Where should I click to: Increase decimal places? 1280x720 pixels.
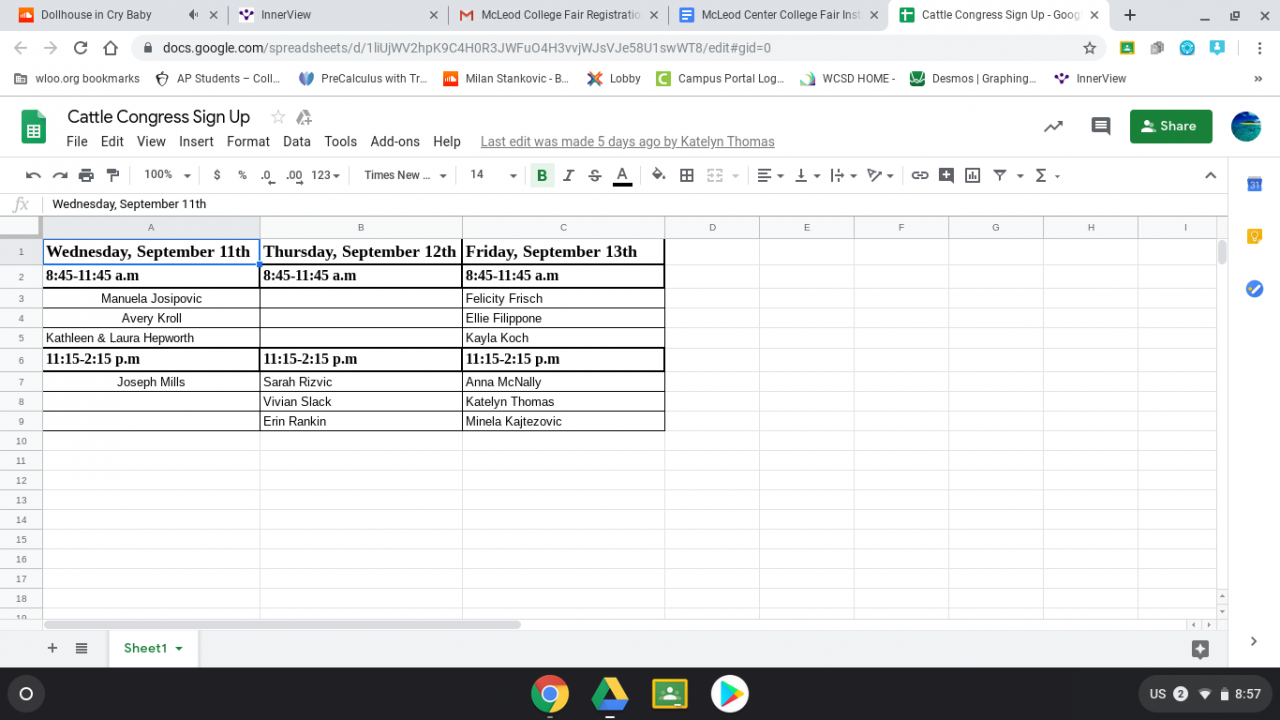(294, 175)
